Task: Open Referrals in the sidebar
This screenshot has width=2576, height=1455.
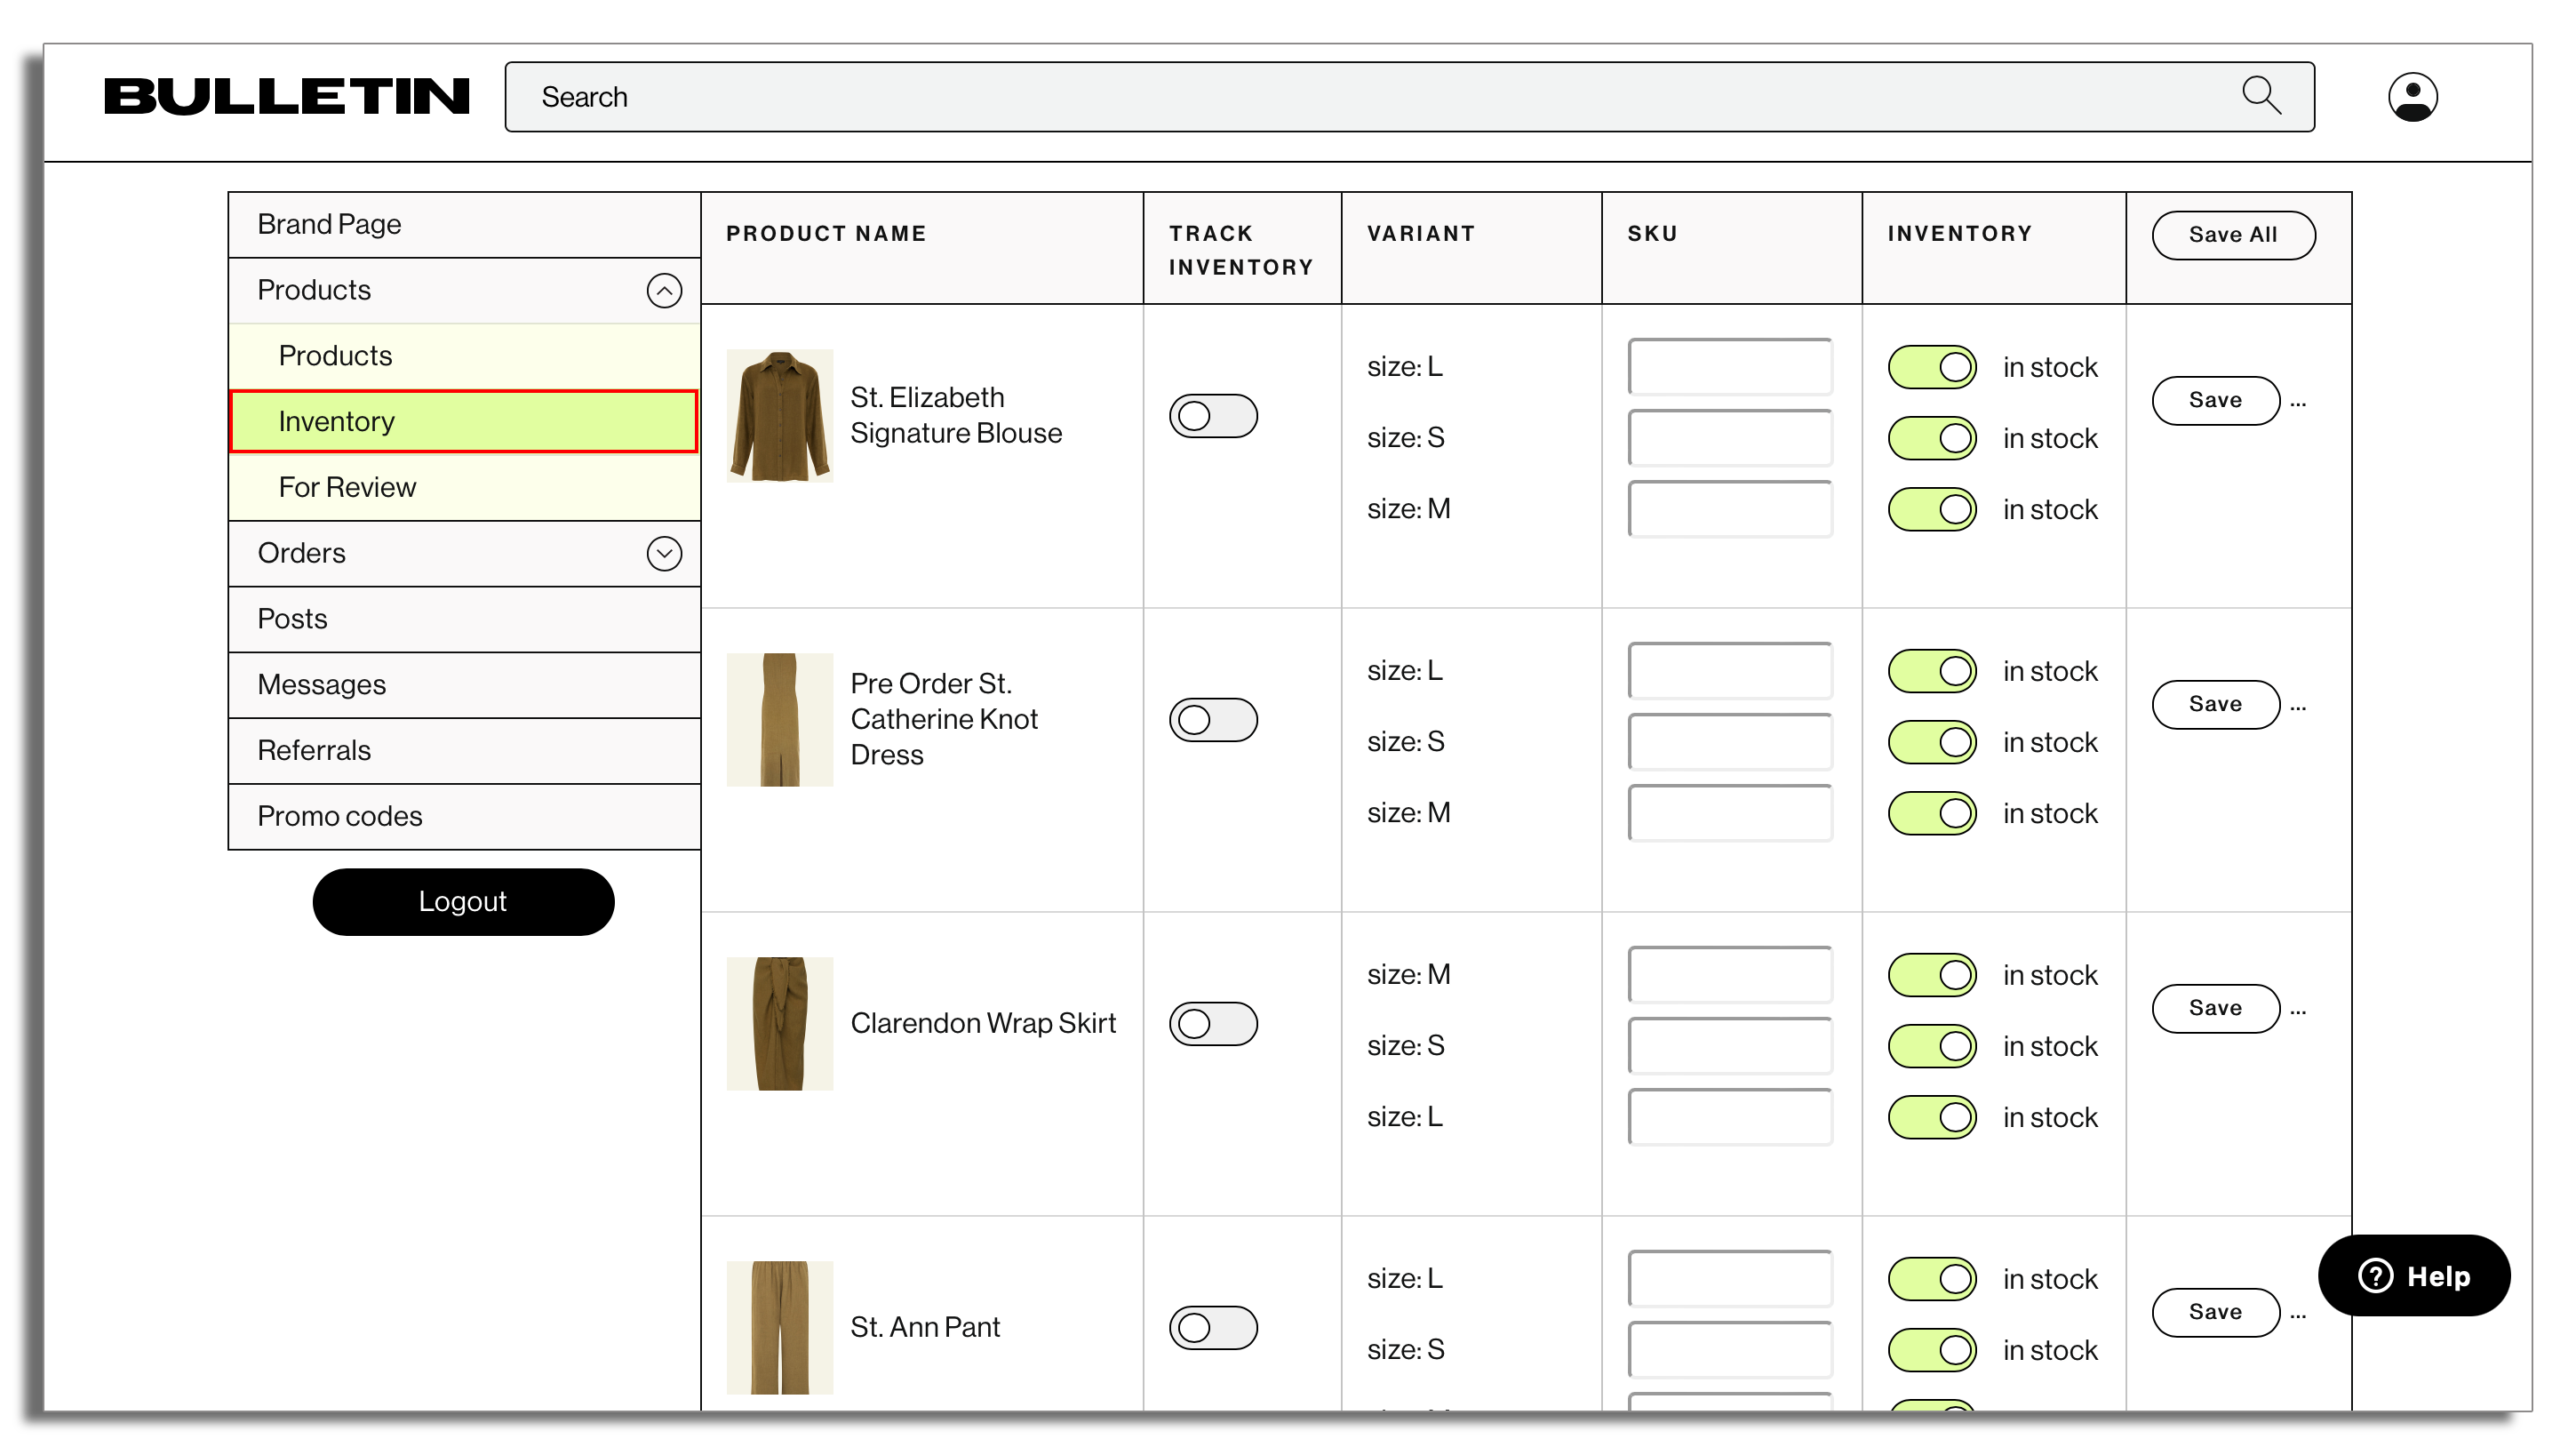Action: click(x=464, y=751)
